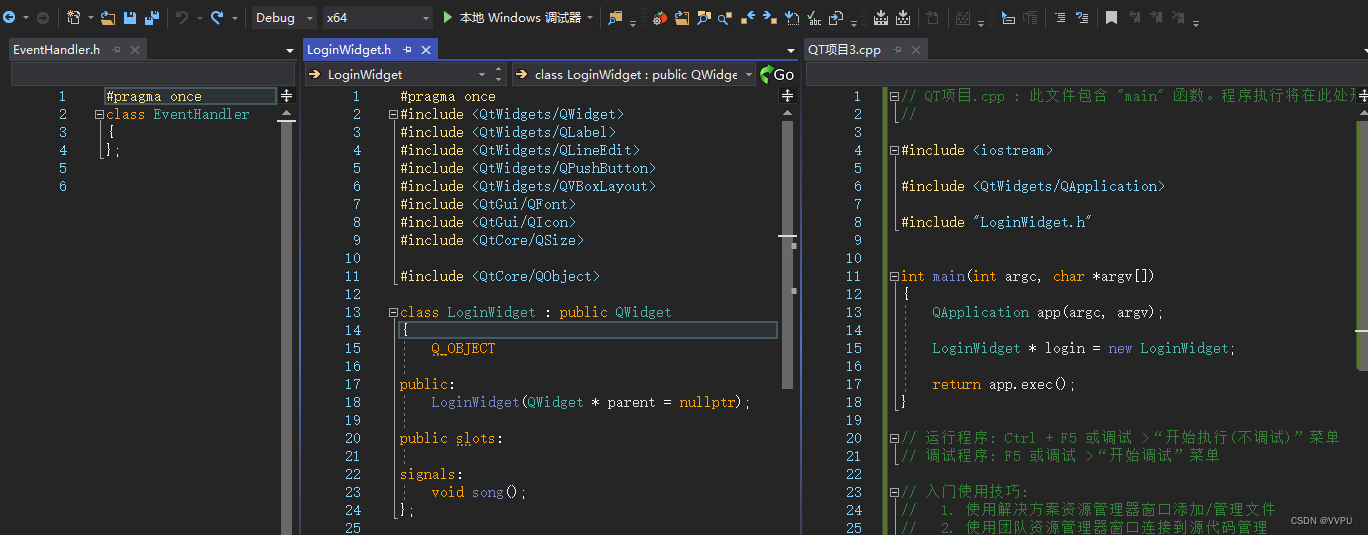Toggle a bookmark with the toolbar bookmark icon

[1111, 17]
